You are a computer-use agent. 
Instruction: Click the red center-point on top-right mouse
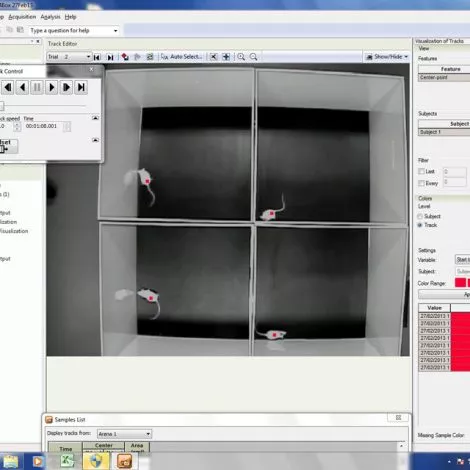pyautogui.click(x=272, y=213)
